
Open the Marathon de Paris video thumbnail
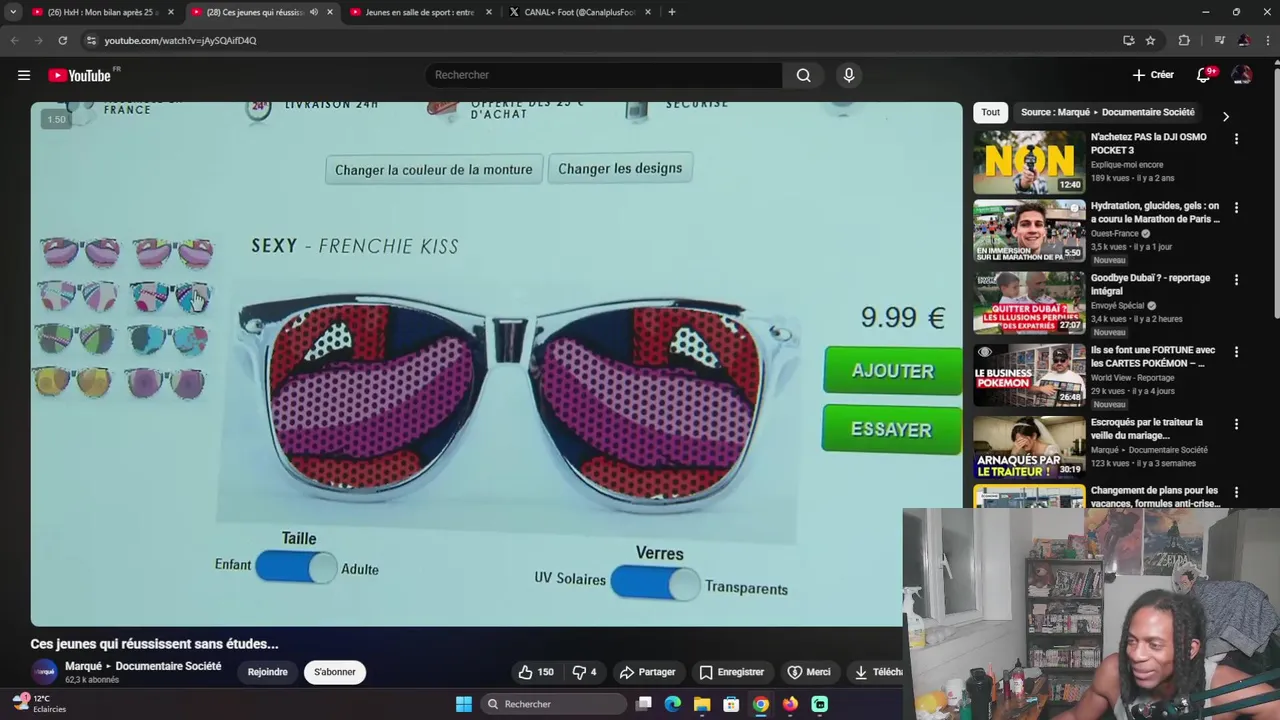pyautogui.click(x=1029, y=231)
